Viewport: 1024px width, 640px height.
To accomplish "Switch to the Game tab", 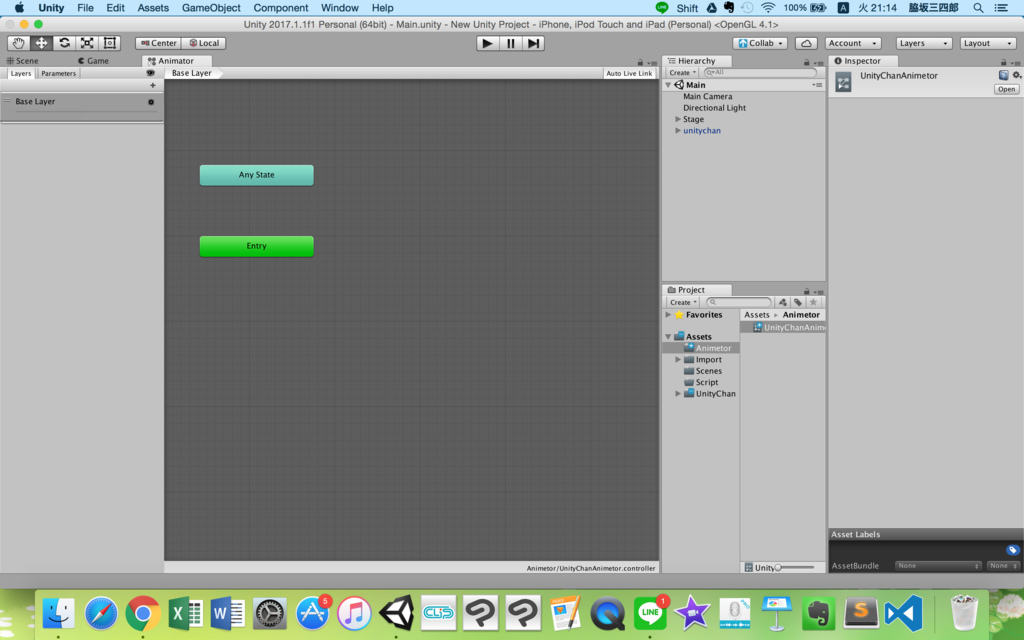I will (93, 61).
